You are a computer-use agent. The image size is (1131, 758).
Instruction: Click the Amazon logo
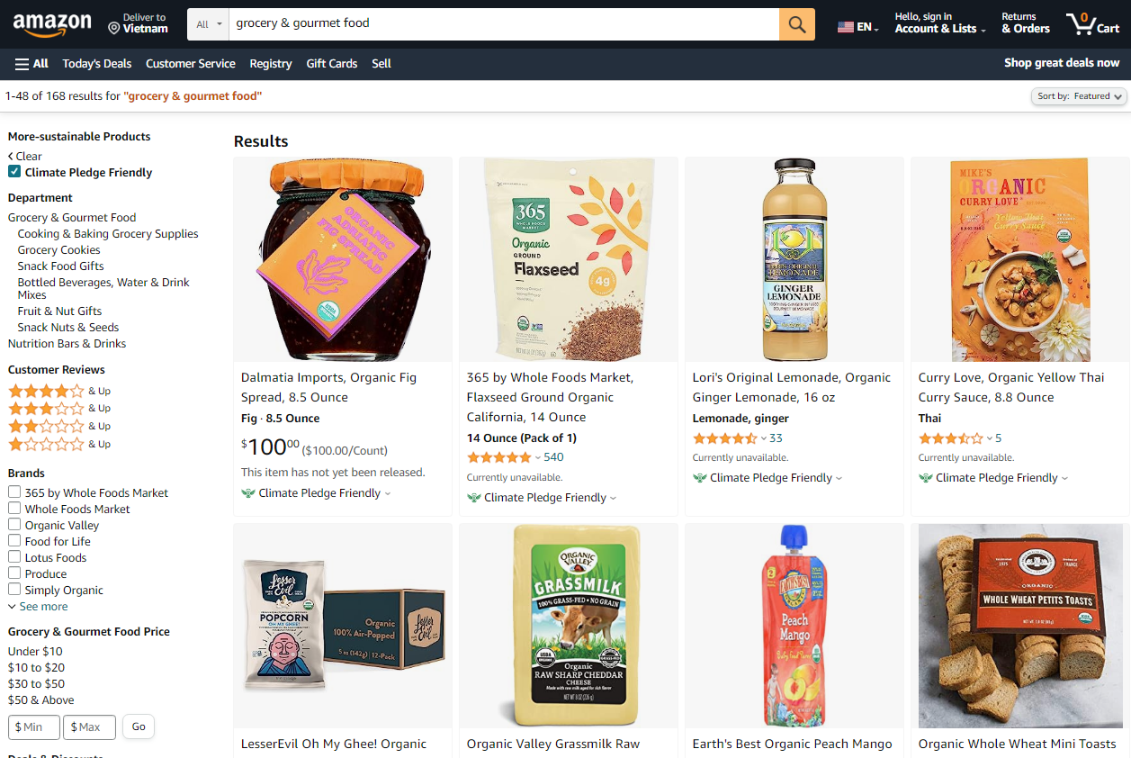[52, 24]
